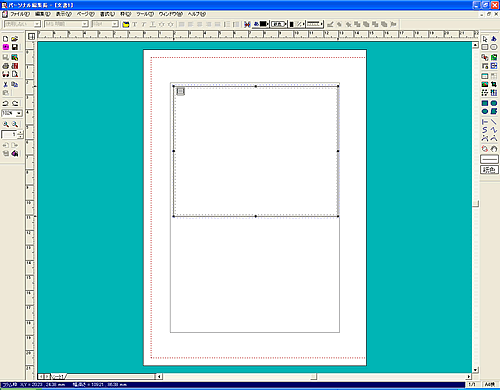This screenshot has height=390, width=500.
Task: Open the zoom percentage dropdown
Action: point(19,113)
